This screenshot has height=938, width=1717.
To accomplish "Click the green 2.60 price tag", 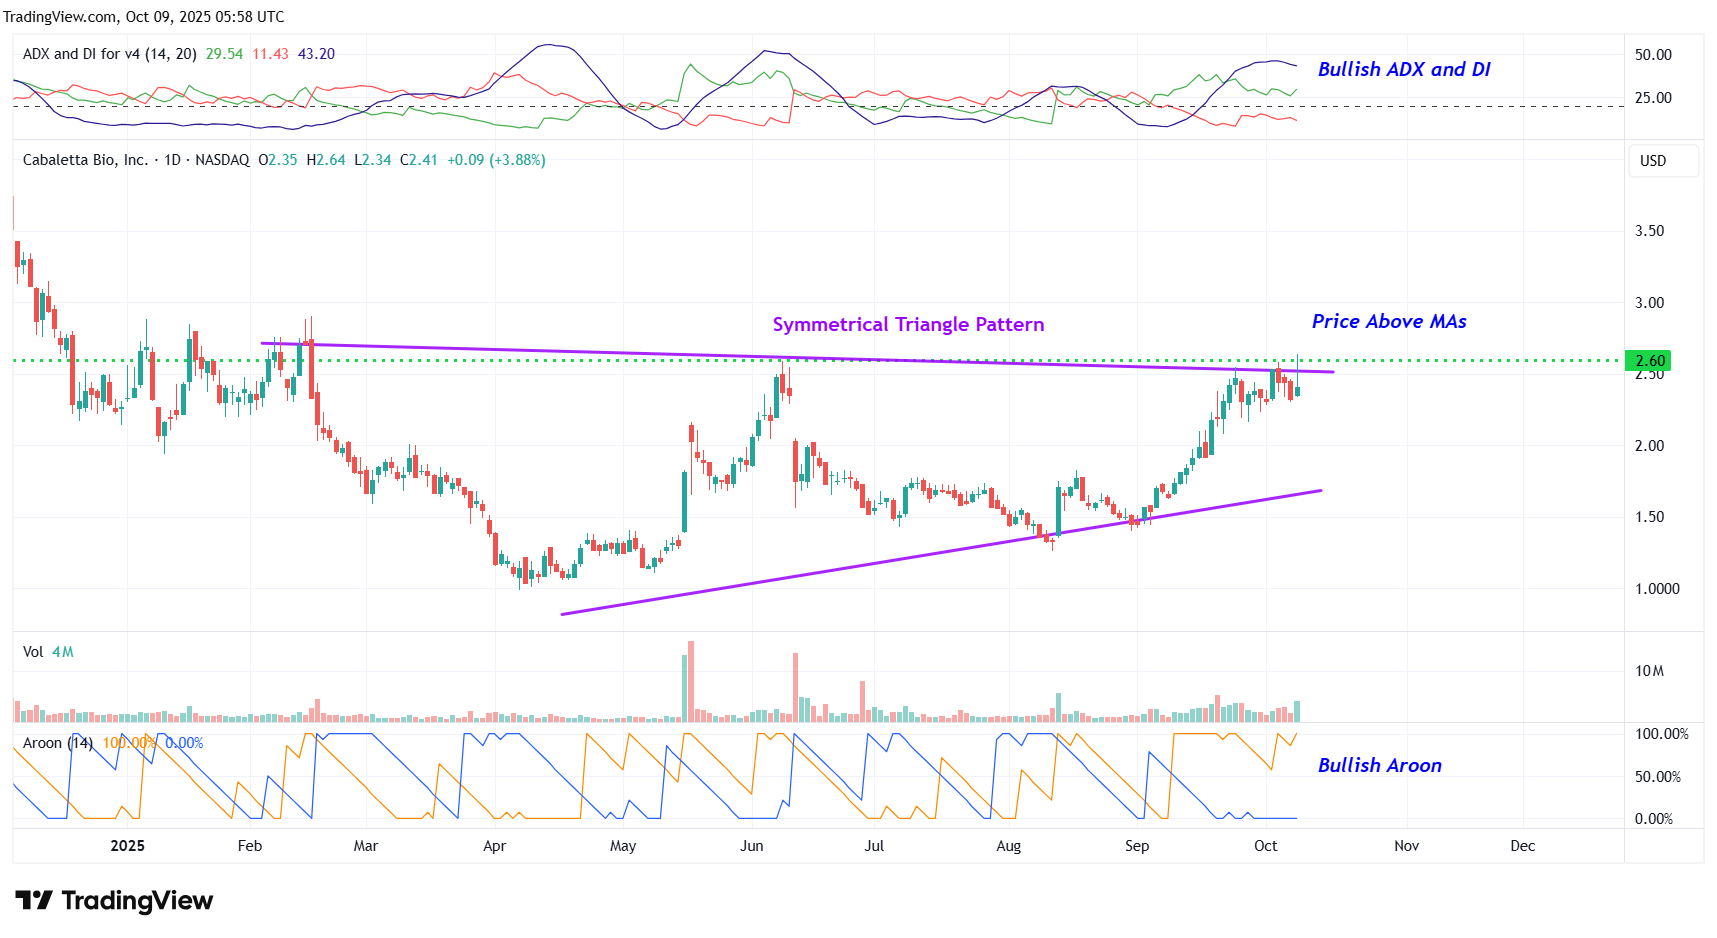I will (x=1648, y=361).
